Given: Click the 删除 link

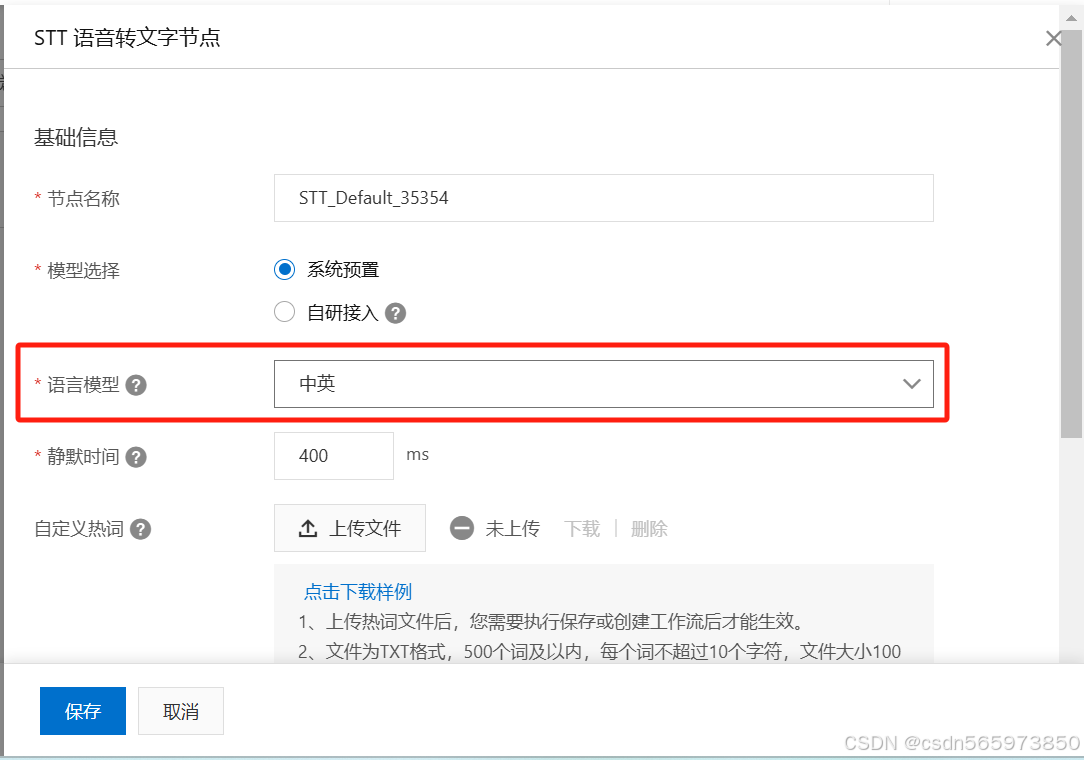Looking at the screenshot, I should (x=649, y=529).
